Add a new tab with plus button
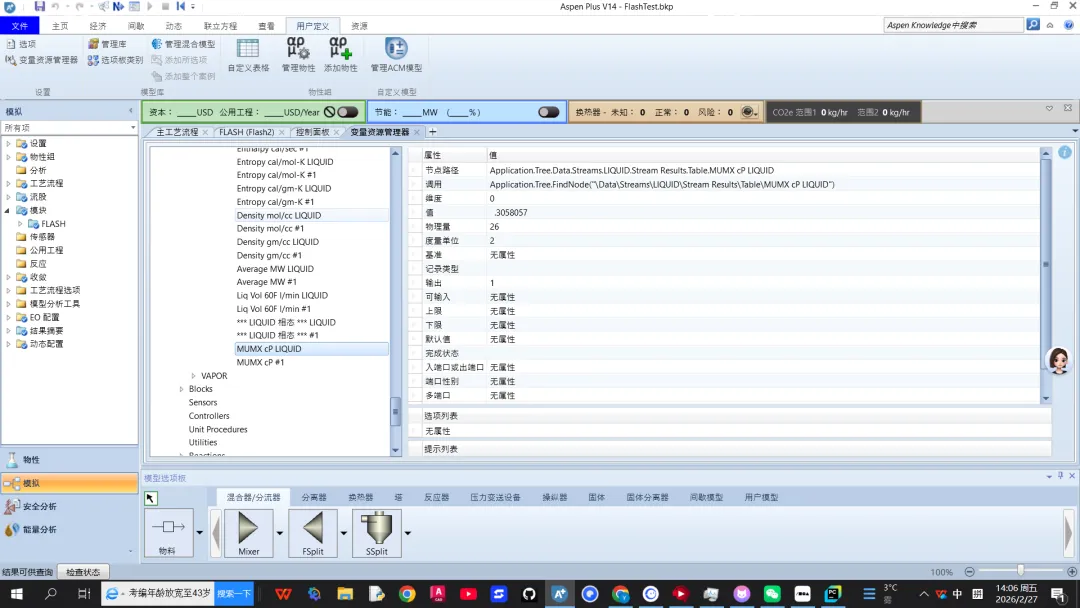The width and height of the screenshot is (1080, 608). point(433,132)
